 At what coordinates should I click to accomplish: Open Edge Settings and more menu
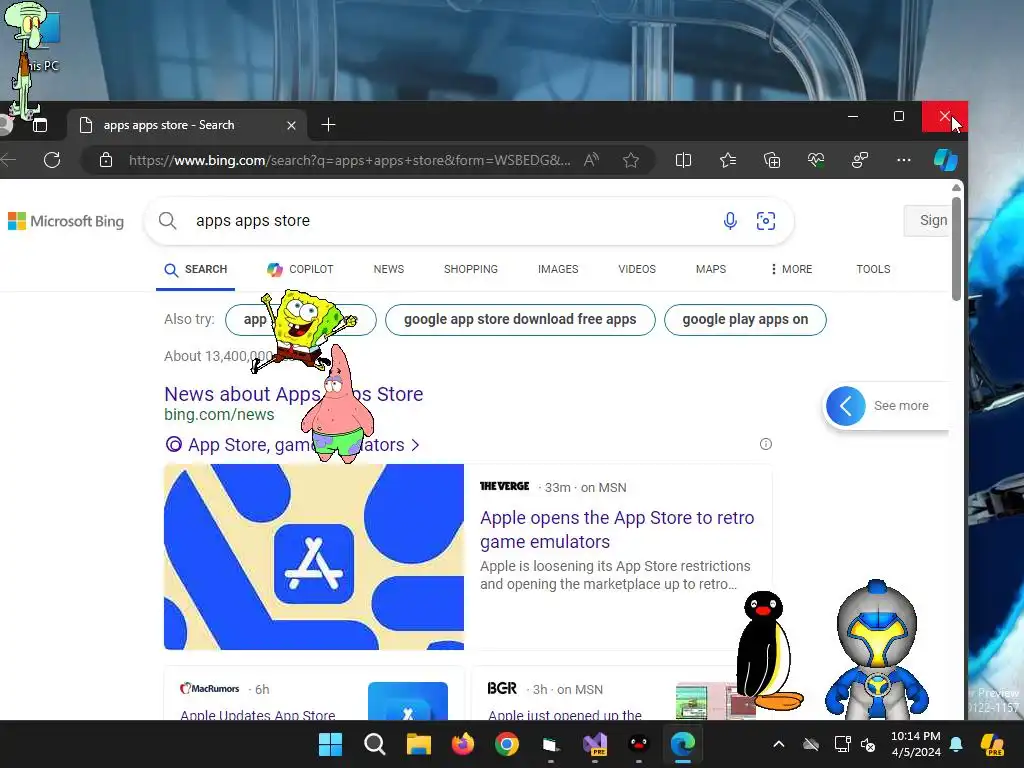coord(904,160)
